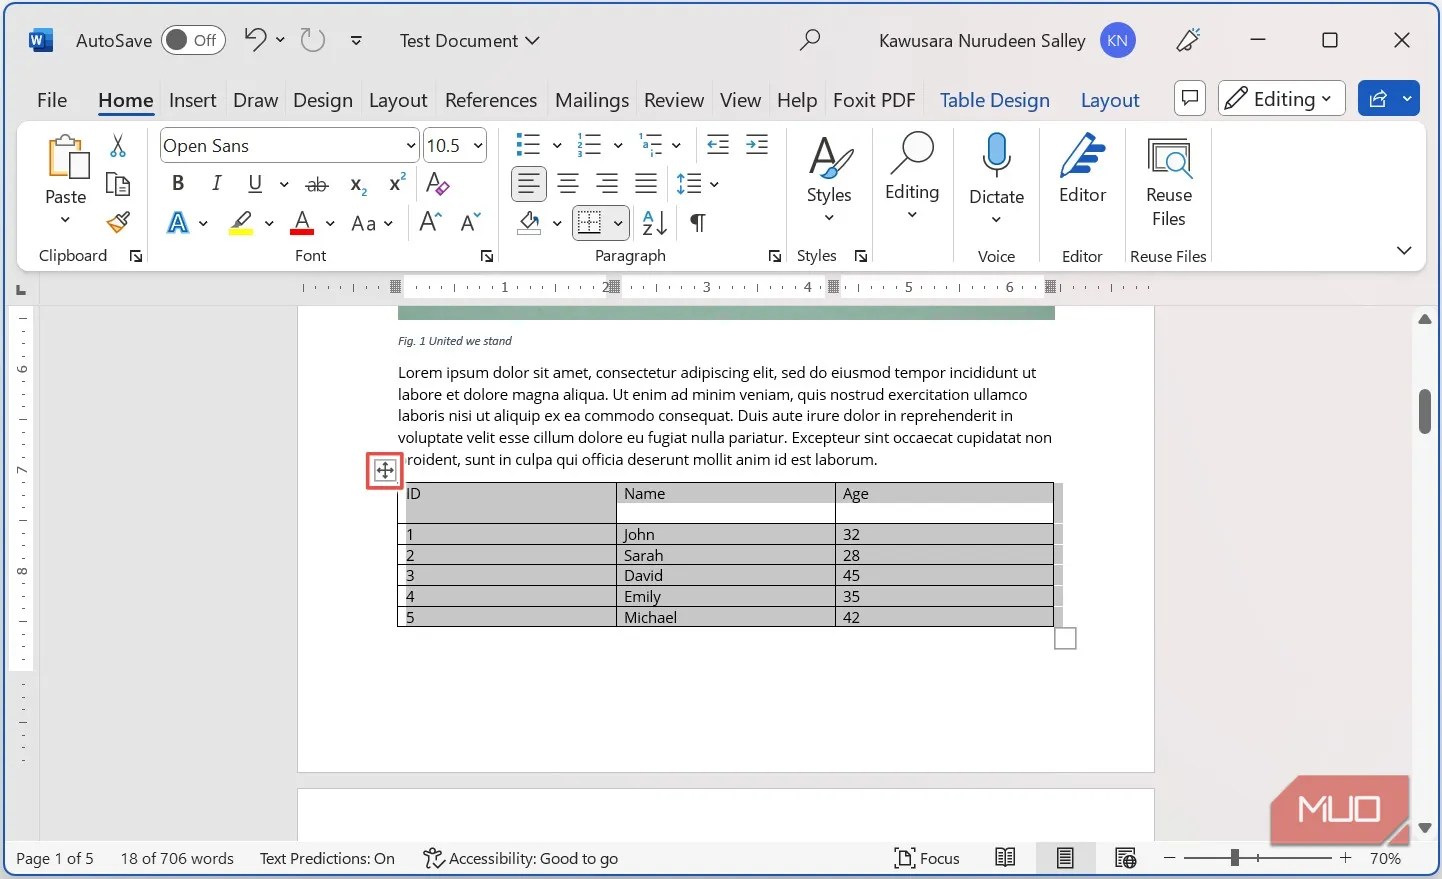Select the strikethrough icon
1442x879 pixels.
pyautogui.click(x=317, y=183)
